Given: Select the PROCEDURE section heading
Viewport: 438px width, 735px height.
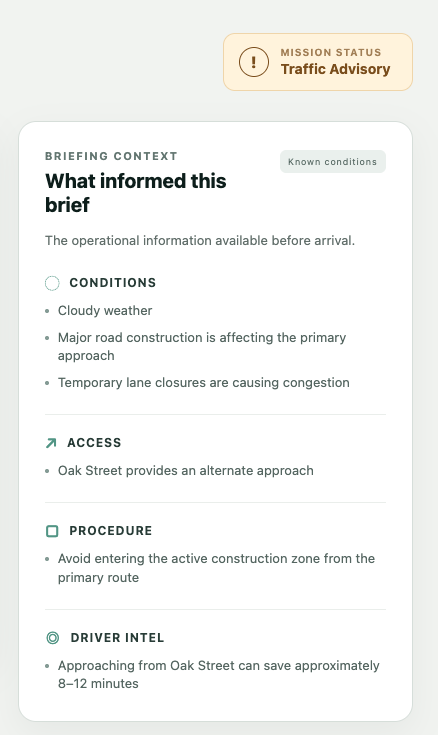Looking at the screenshot, I should click(111, 531).
